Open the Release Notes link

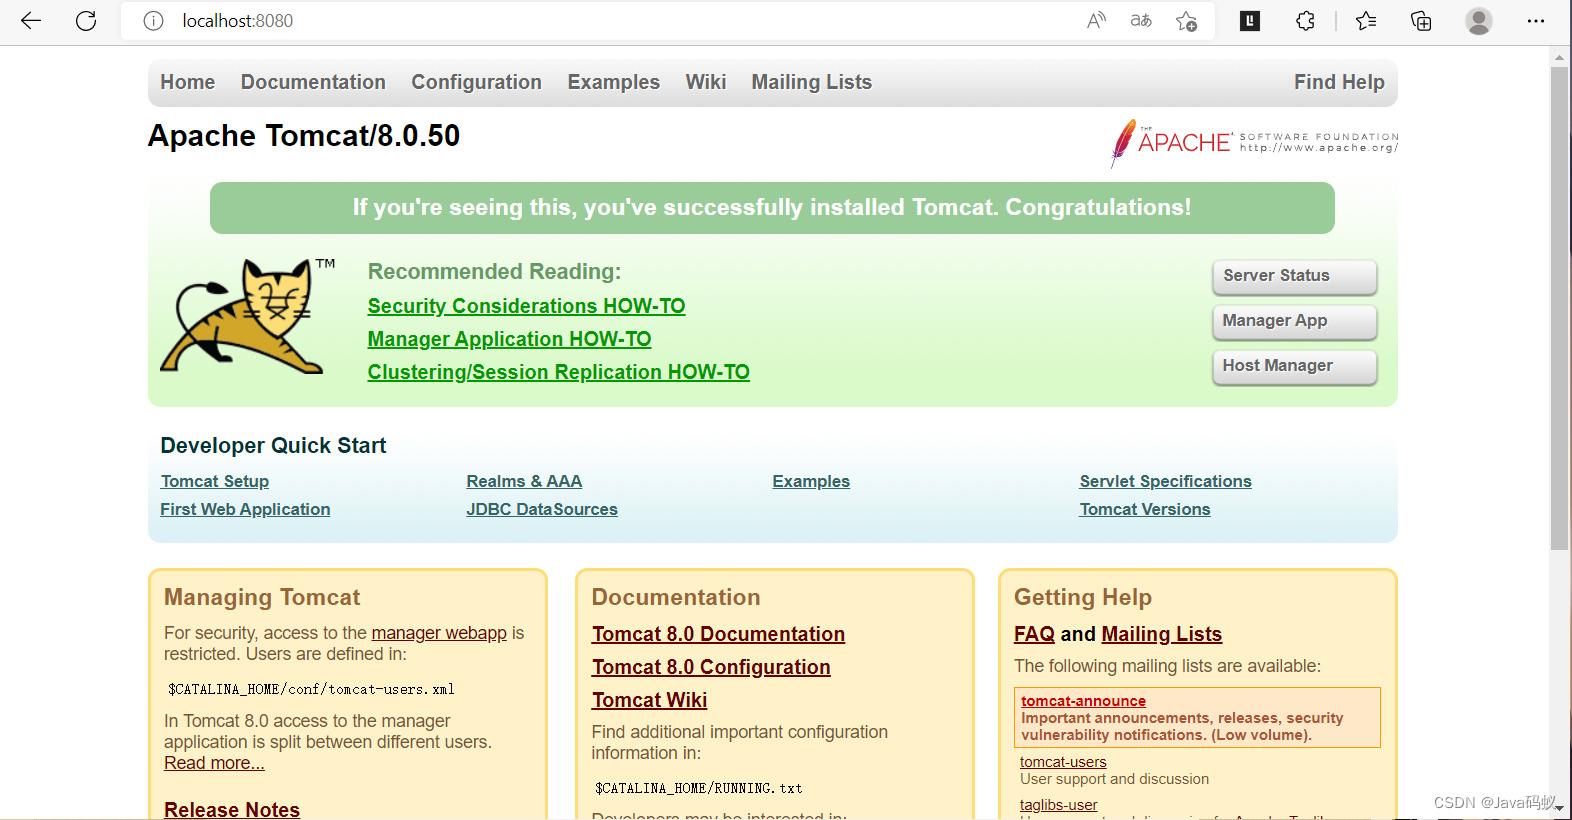(232, 809)
